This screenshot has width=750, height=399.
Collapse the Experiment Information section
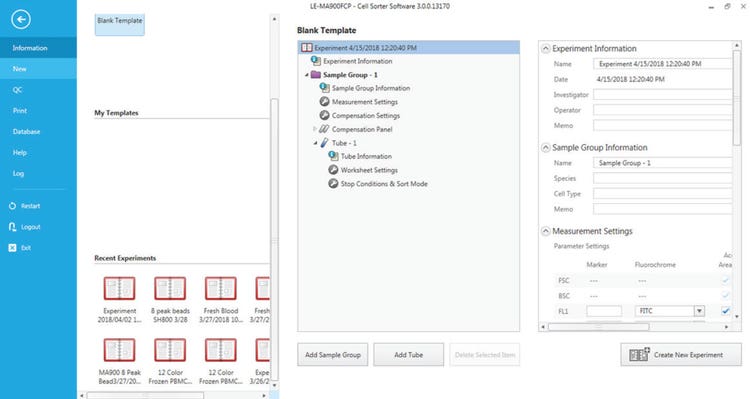pos(545,48)
